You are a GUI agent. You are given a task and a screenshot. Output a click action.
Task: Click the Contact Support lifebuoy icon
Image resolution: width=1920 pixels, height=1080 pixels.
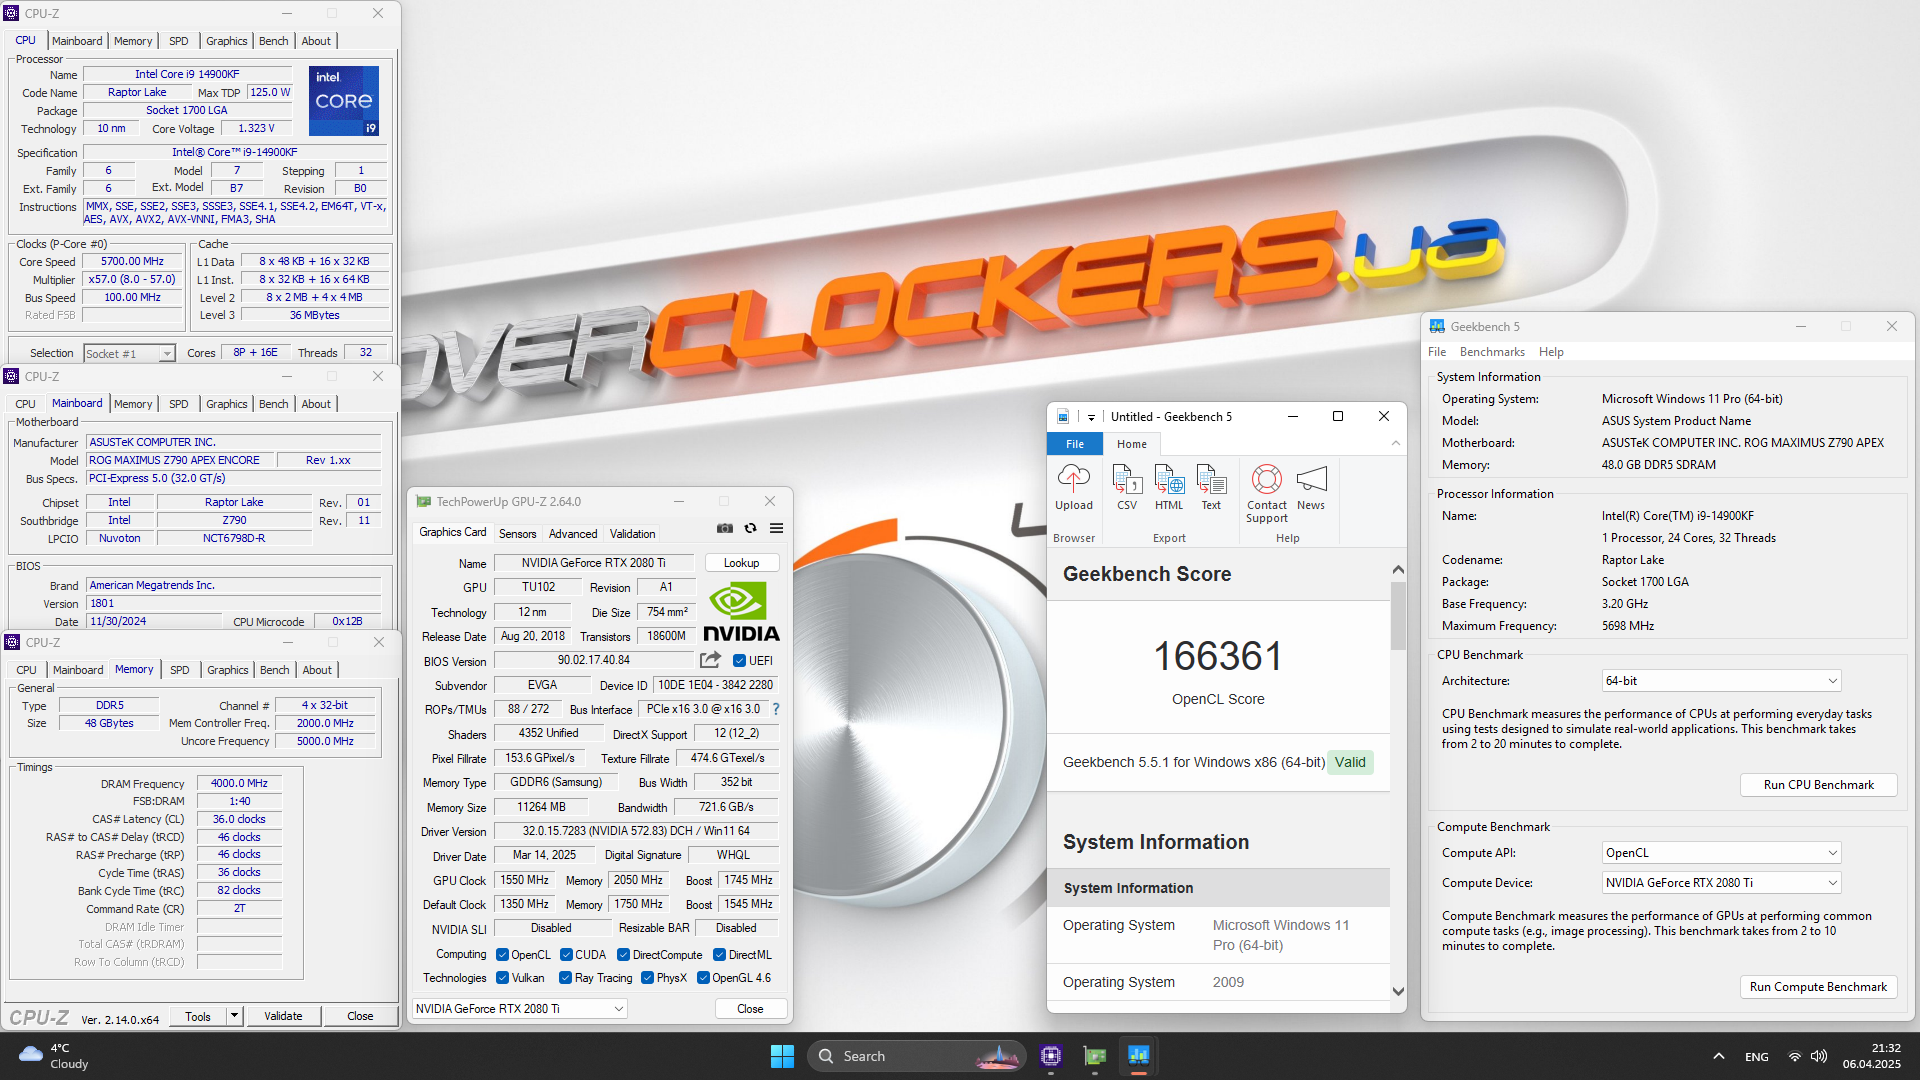1266,479
